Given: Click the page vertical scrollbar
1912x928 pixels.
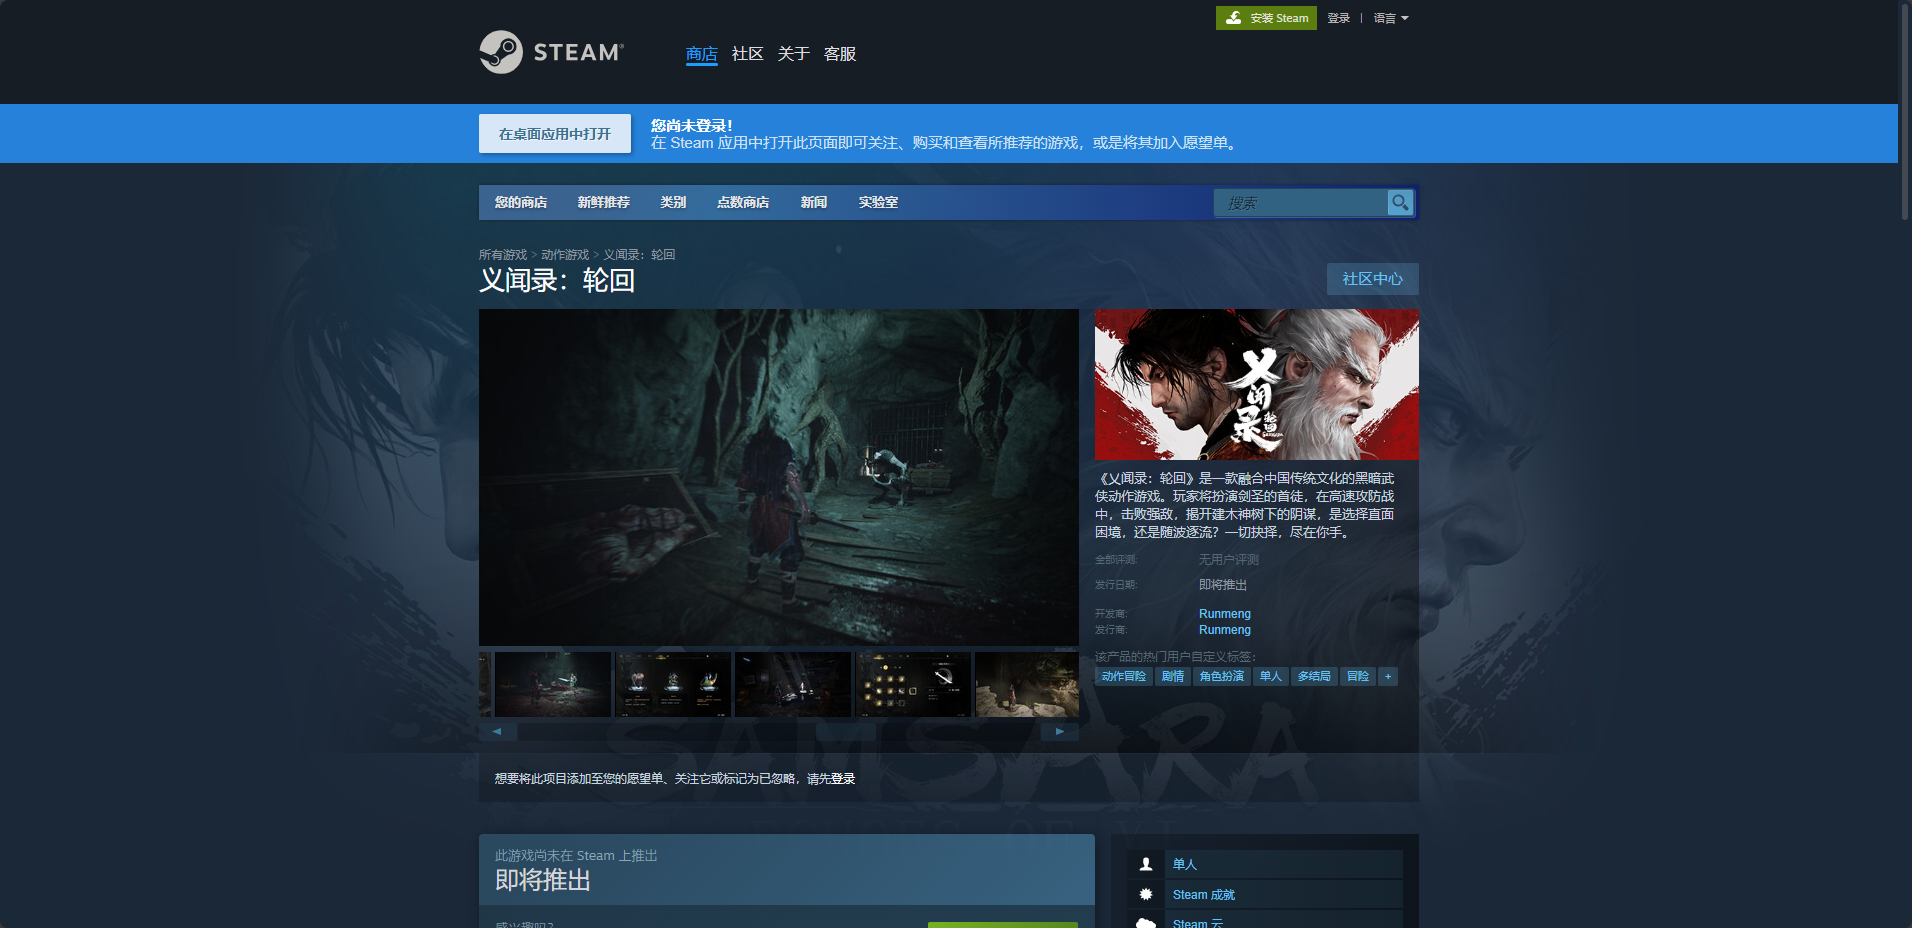Looking at the screenshot, I should pos(1905,110).
